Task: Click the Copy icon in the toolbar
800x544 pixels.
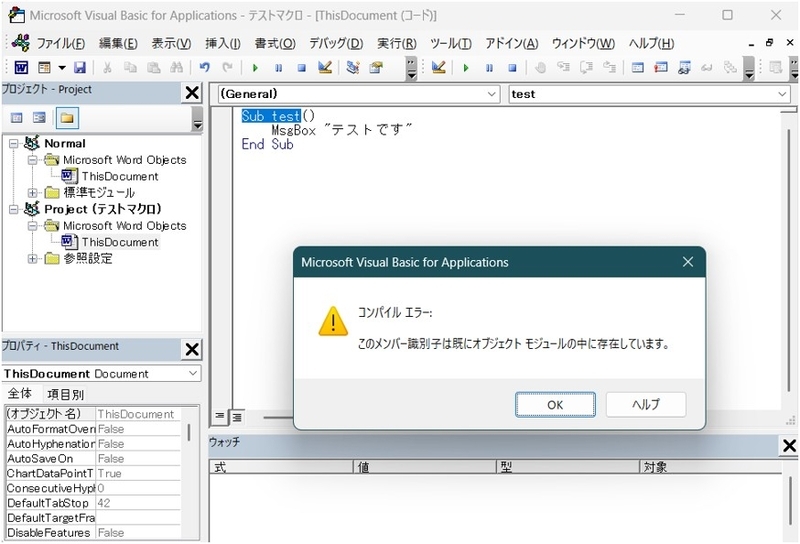Action: (x=131, y=67)
